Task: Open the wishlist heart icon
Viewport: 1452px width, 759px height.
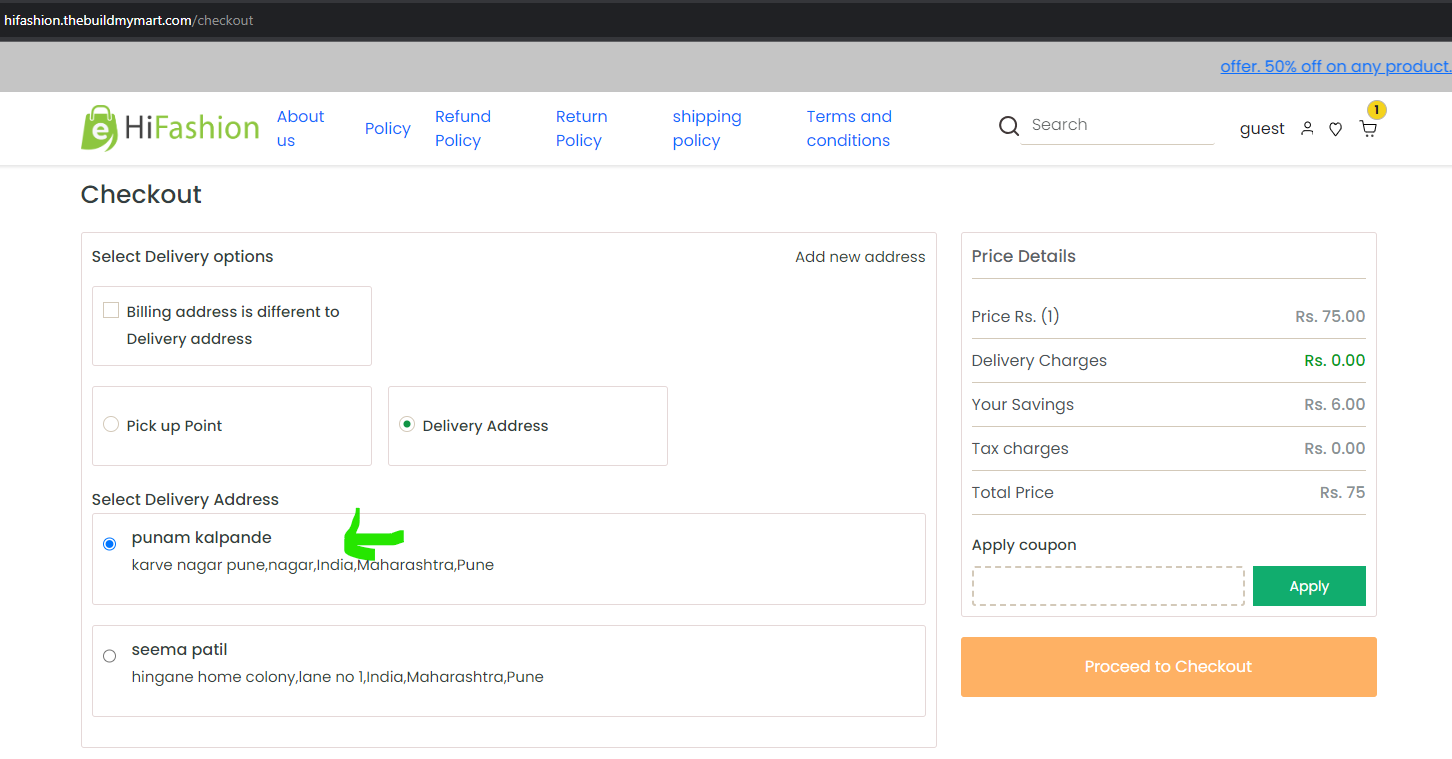Action: click(x=1335, y=129)
